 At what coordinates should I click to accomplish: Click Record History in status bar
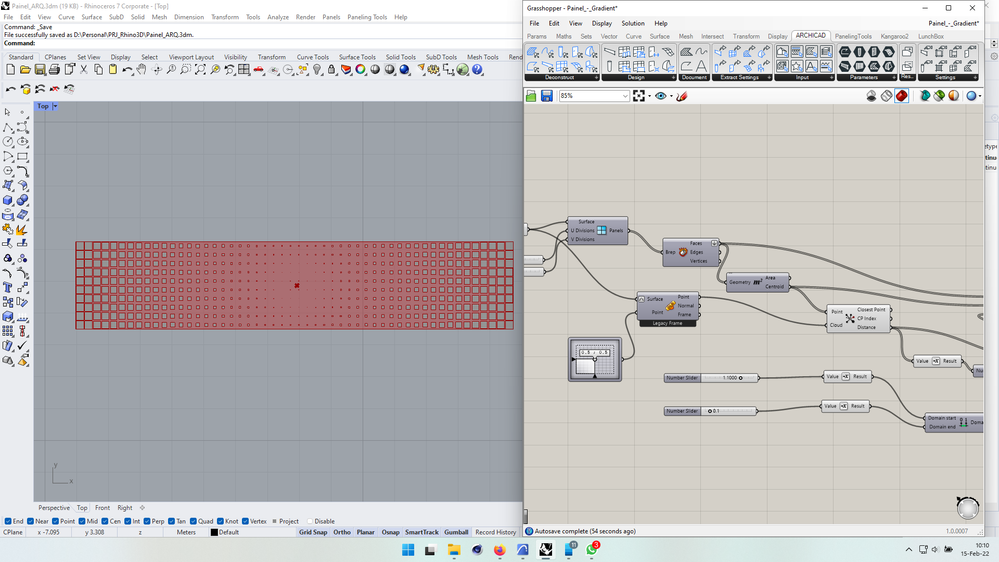click(495, 532)
